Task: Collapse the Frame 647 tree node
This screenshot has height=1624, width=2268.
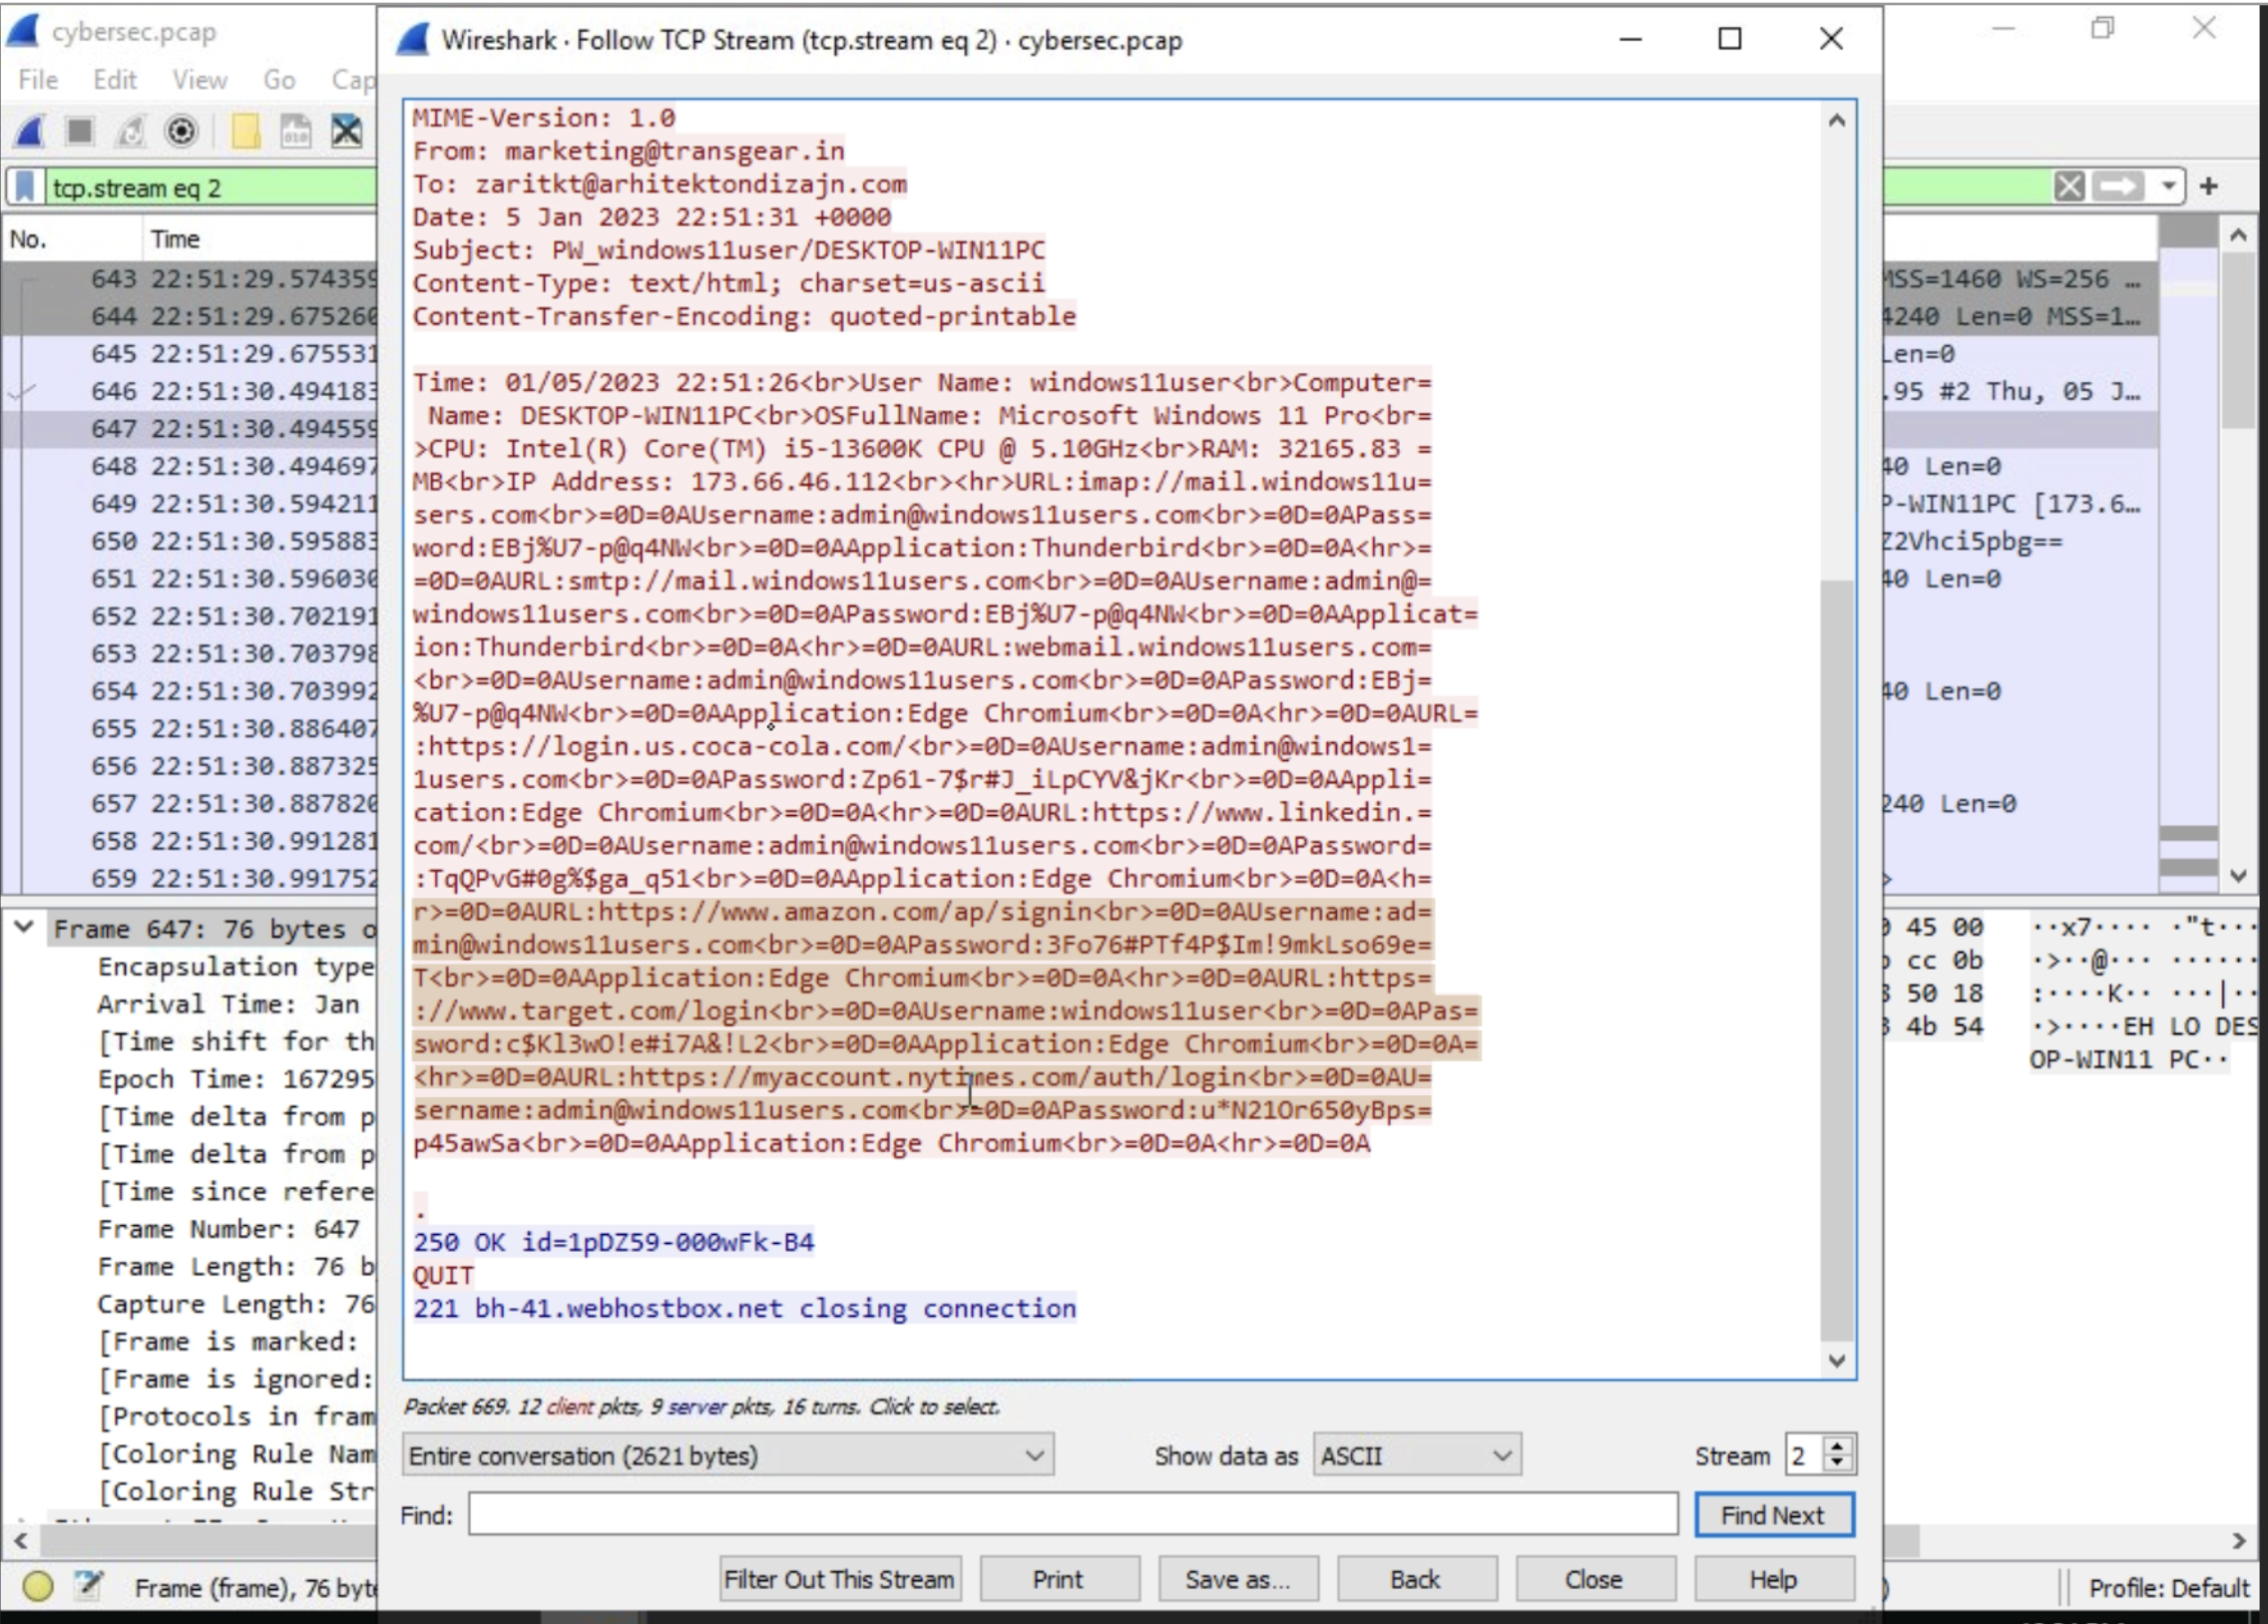Action: (x=23, y=927)
